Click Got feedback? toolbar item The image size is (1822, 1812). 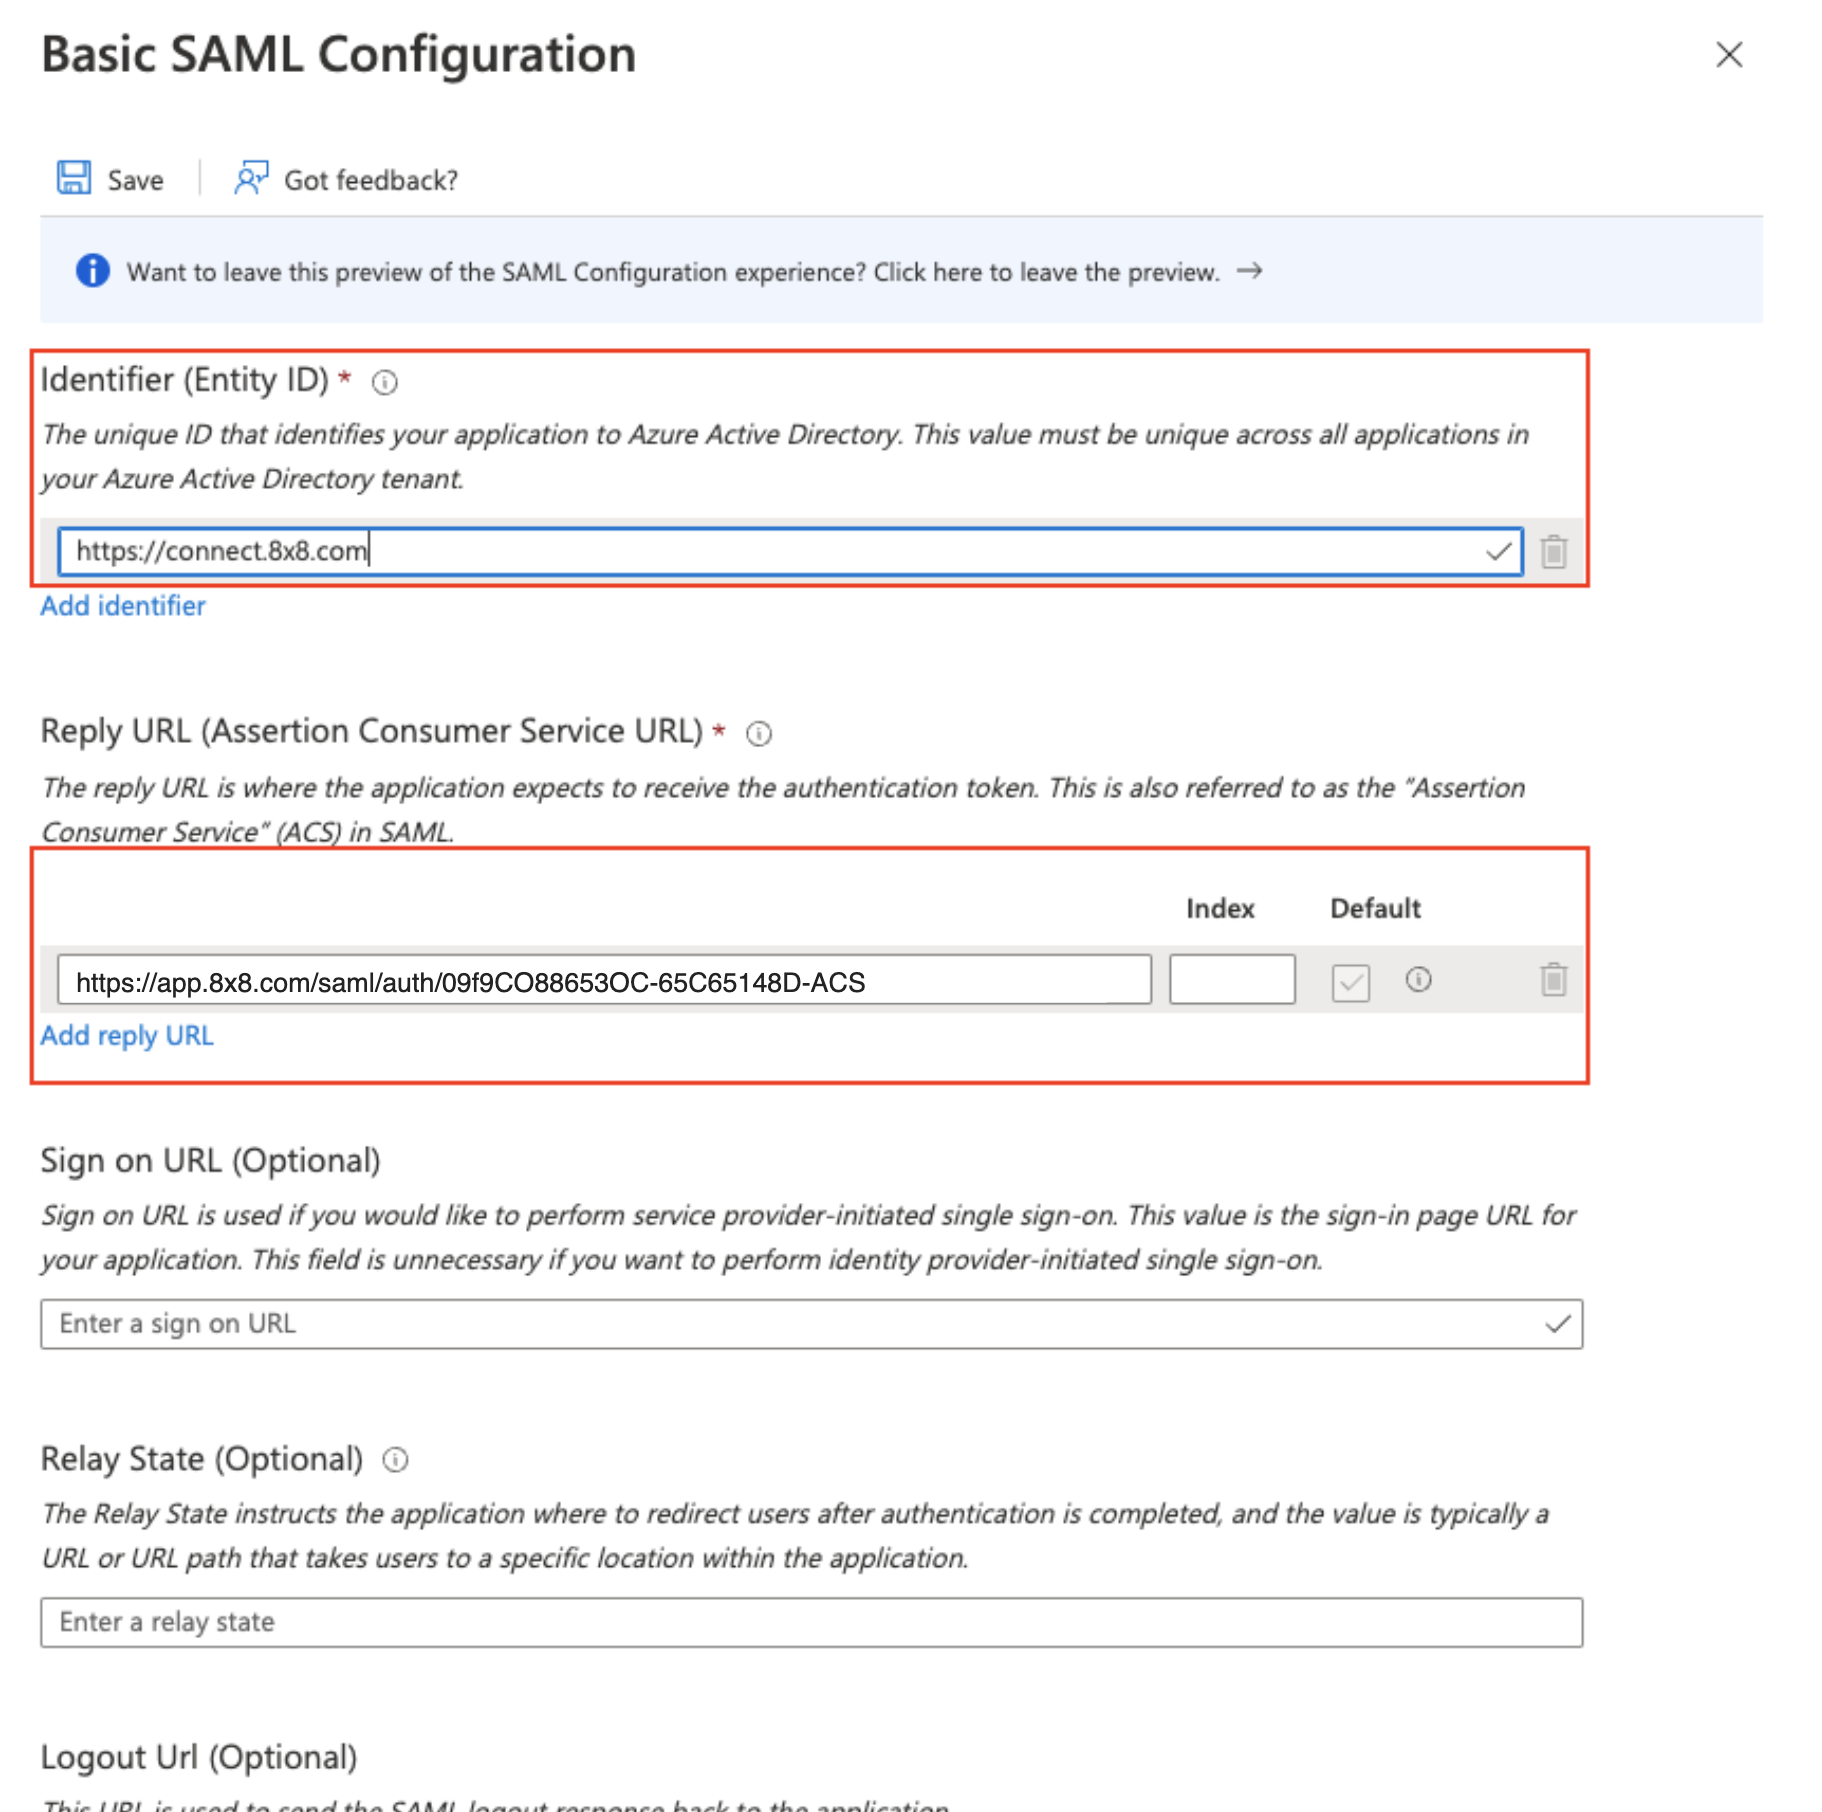[346, 180]
